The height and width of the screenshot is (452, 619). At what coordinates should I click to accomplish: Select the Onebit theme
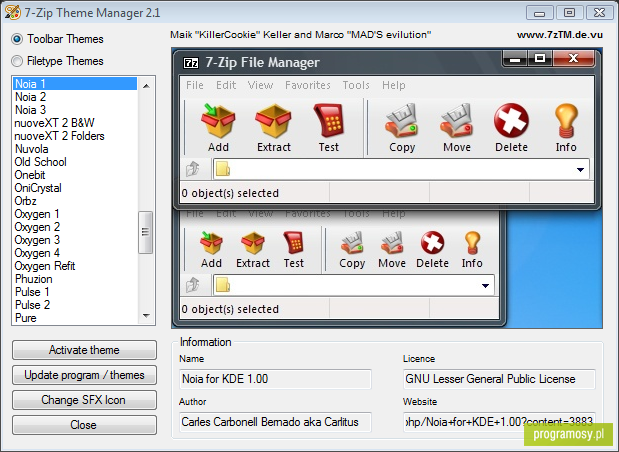[75, 175]
